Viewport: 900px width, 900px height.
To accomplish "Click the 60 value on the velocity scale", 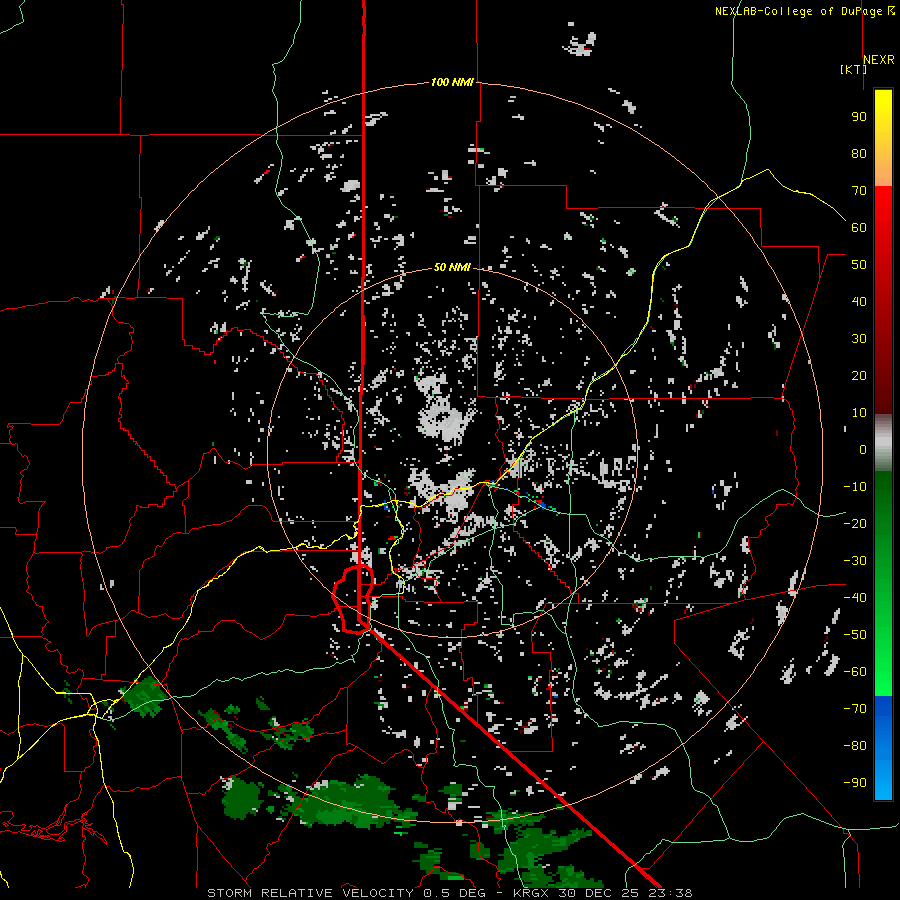I will pos(859,228).
